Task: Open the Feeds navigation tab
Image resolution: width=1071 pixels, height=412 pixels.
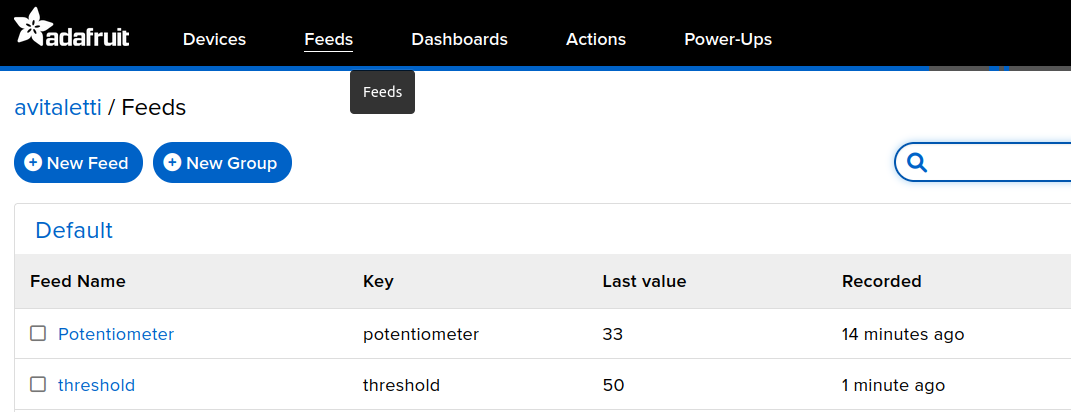Action: (328, 39)
